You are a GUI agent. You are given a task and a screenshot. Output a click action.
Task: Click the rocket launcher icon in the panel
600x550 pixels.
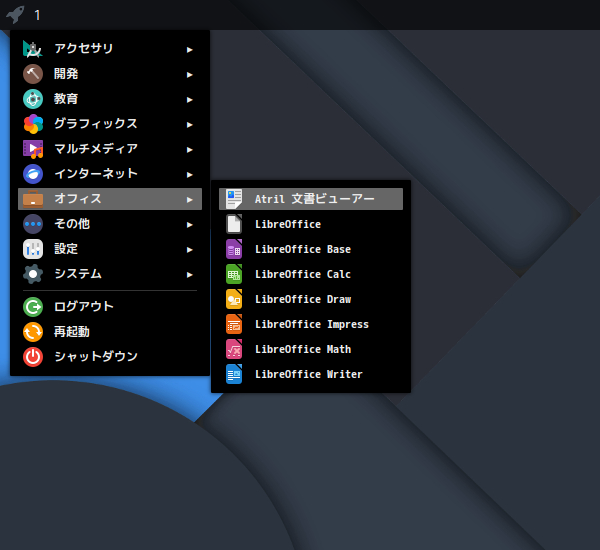15,15
